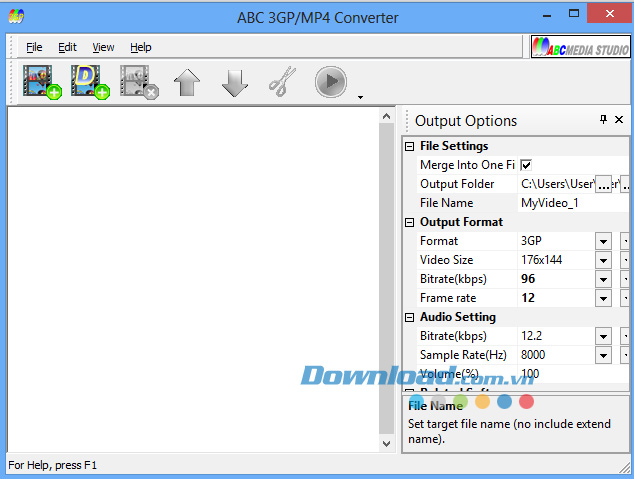This screenshot has width=634, height=479.
Task: Select the Format property label
Action: click(439, 241)
